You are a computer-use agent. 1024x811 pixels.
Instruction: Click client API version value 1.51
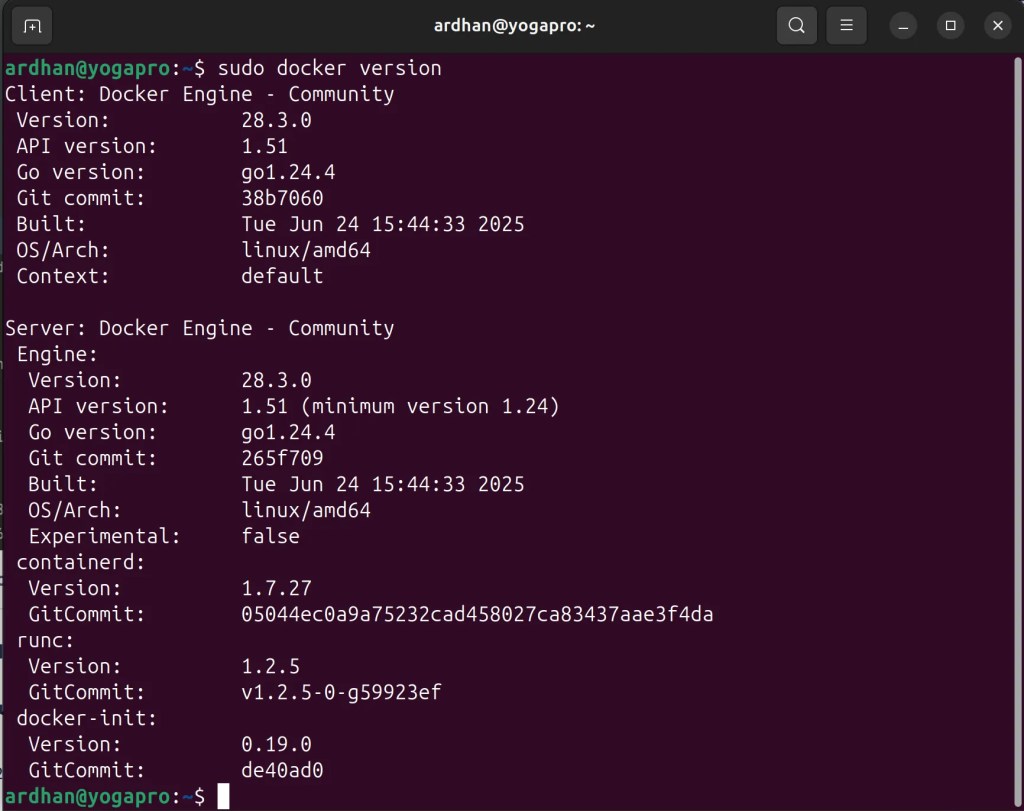264,146
